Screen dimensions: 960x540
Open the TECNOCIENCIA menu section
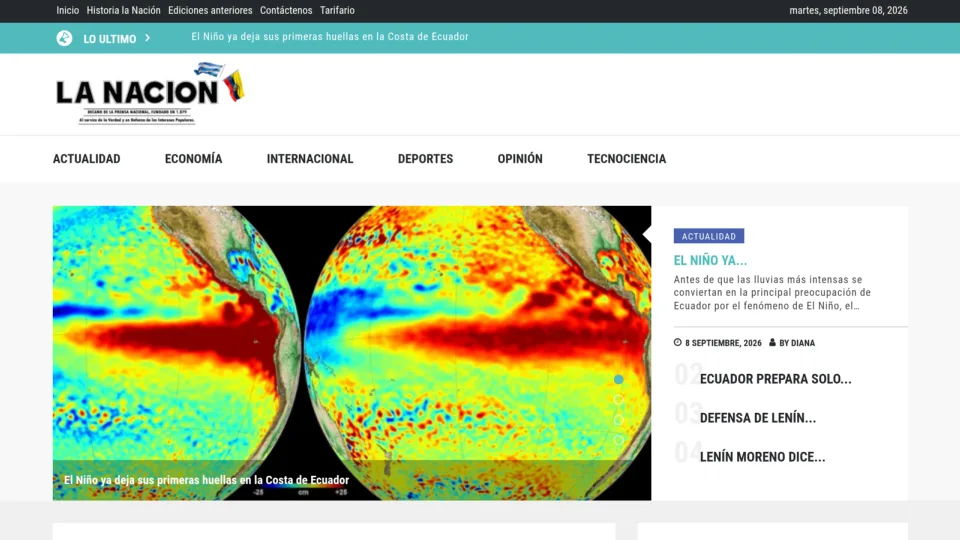[626, 159]
